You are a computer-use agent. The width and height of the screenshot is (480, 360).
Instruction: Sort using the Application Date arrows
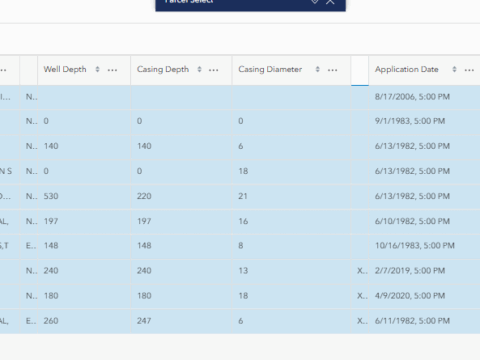tap(454, 69)
